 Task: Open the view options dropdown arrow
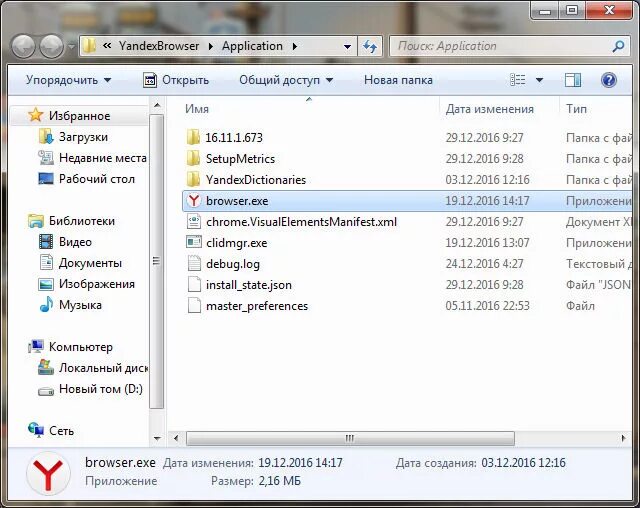pos(539,80)
